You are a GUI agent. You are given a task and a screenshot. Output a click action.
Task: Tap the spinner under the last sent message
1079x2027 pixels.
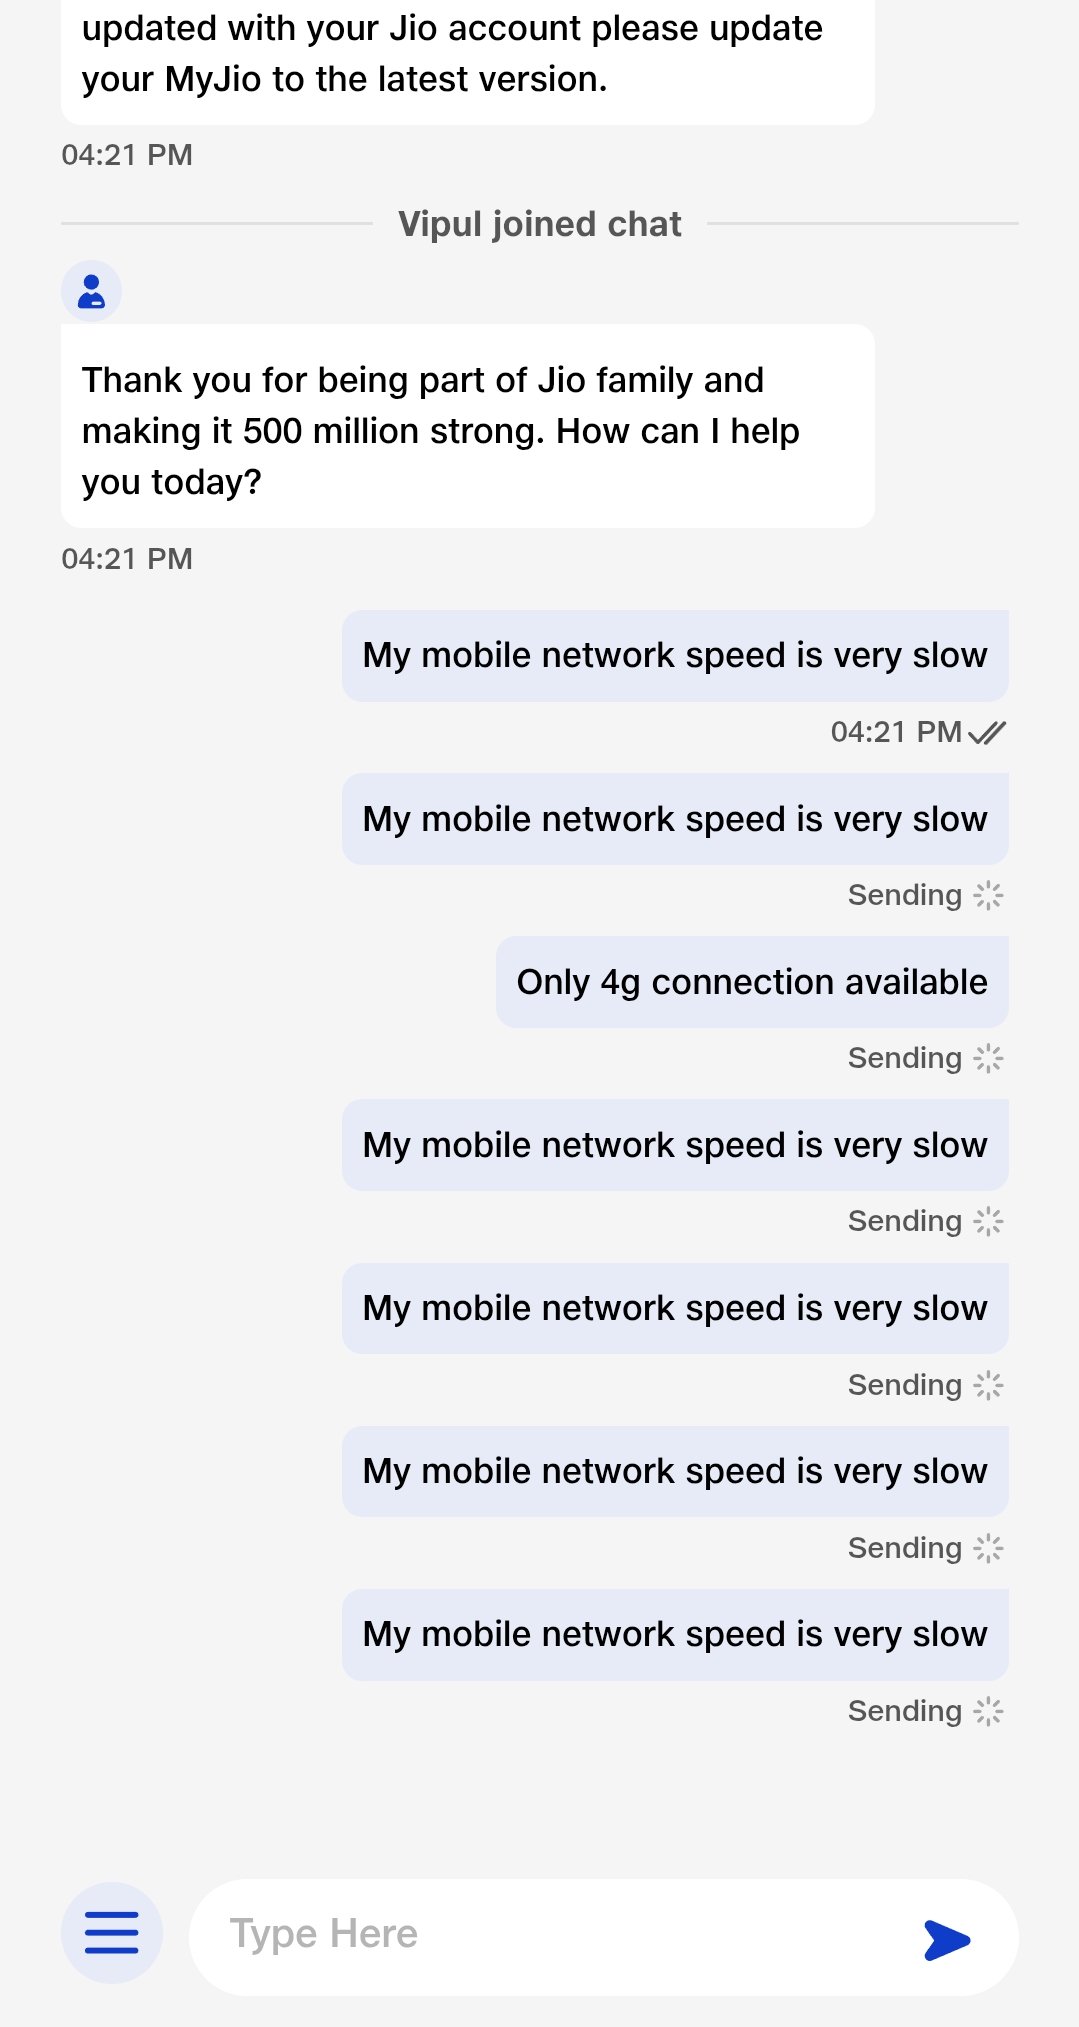point(988,1711)
